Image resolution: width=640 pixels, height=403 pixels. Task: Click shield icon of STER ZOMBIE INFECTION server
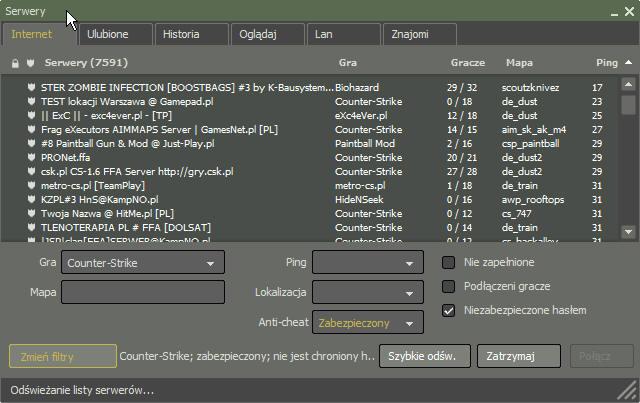pyautogui.click(x=31, y=87)
